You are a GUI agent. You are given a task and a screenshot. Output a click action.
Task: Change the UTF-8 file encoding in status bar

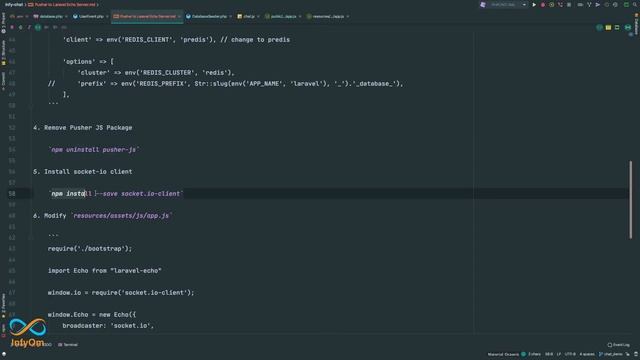pos(570,354)
